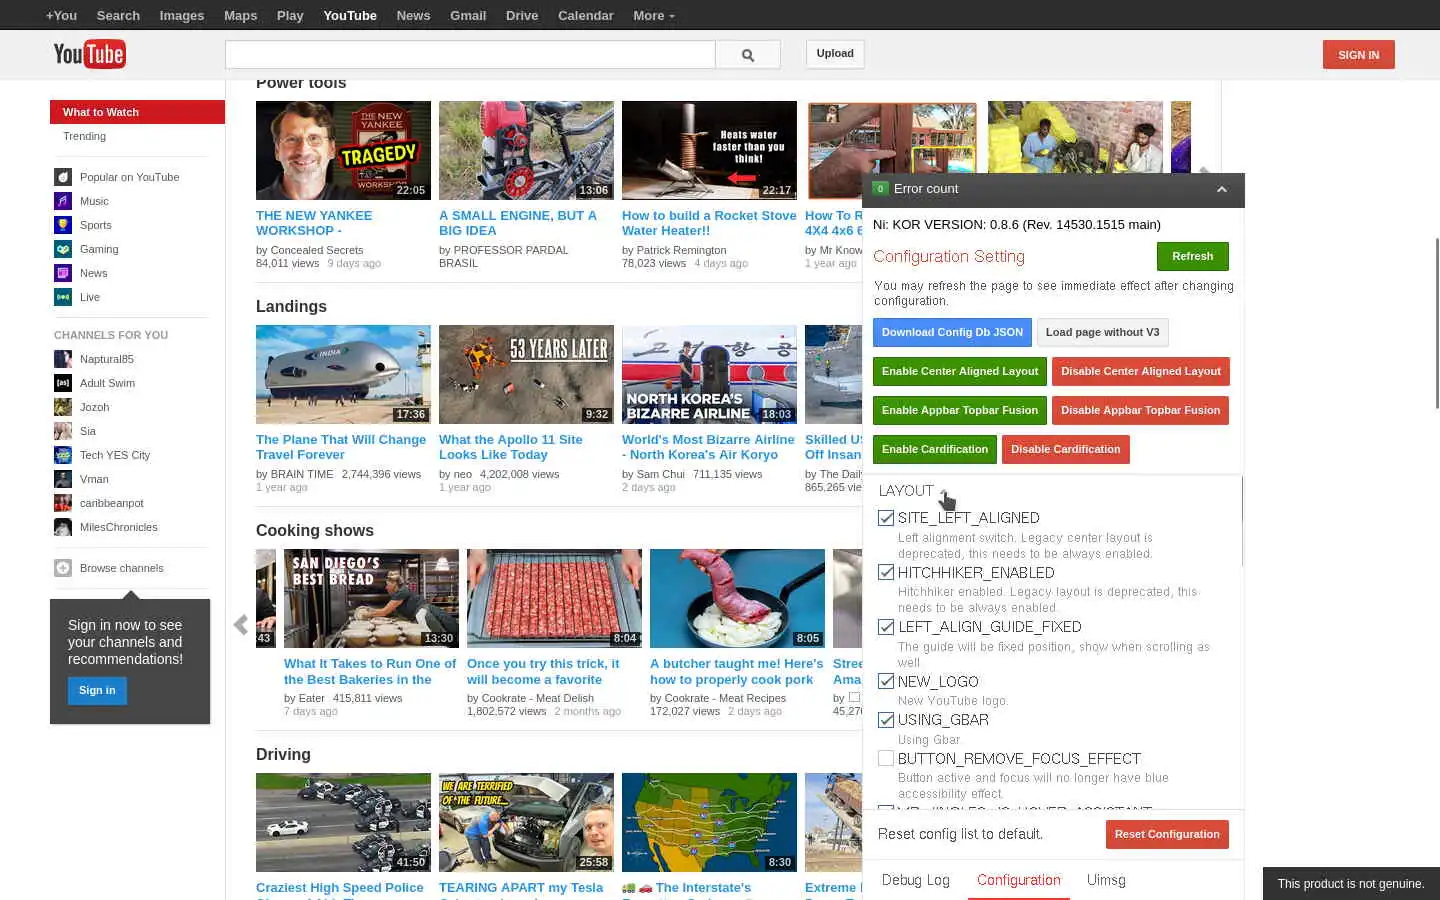Click the Error count badge icon
Image resolution: width=1440 pixels, height=900 pixels.
(x=880, y=188)
